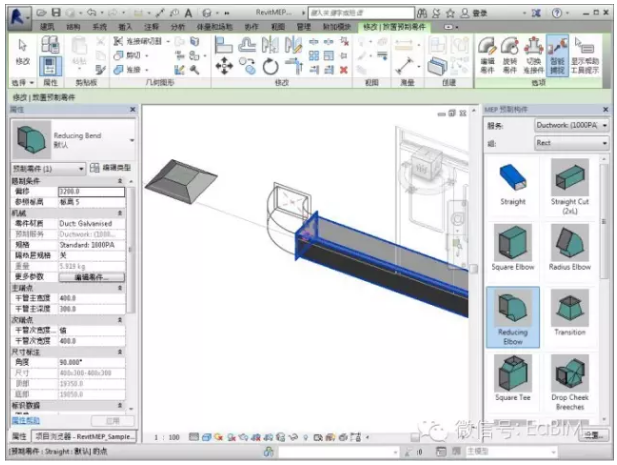Collapse the 机械 properties section
Viewport: 617px width, 465px height.
click(120, 213)
